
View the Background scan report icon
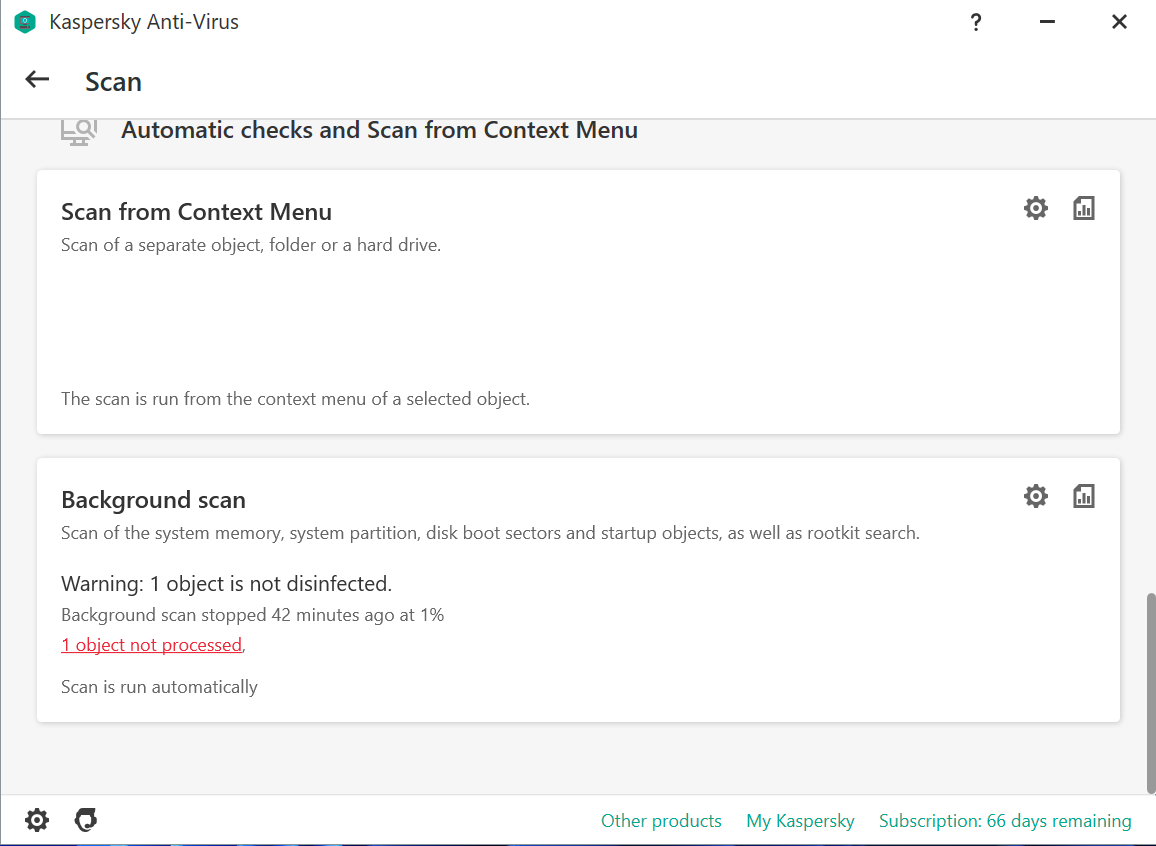[1084, 496]
